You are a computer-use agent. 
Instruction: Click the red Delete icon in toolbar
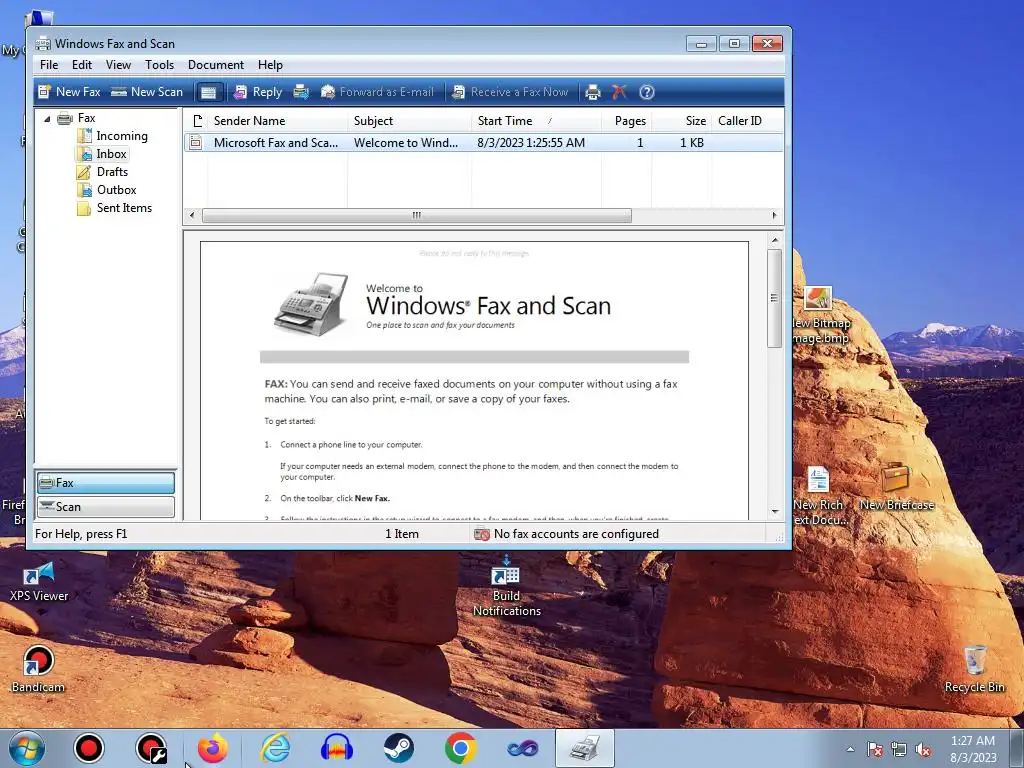(619, 92)
